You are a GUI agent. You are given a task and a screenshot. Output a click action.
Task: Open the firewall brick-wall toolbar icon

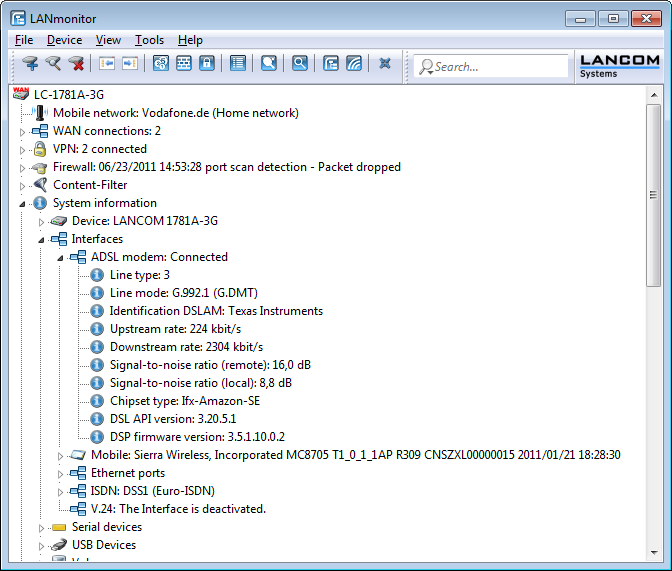[x=184, y=64]
